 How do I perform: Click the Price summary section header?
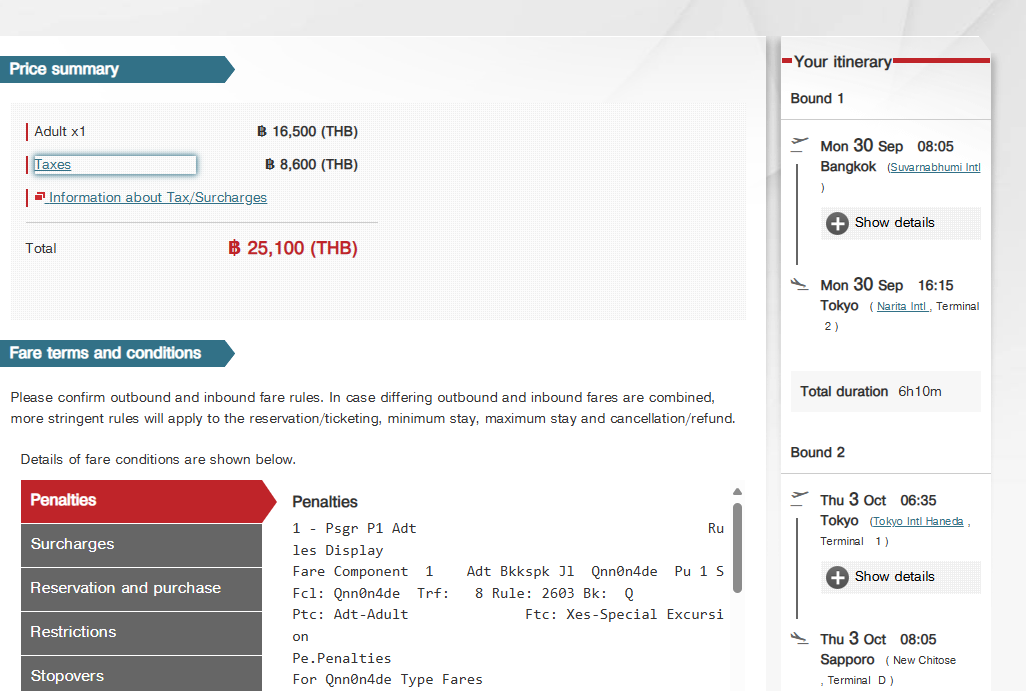[116, 69]
